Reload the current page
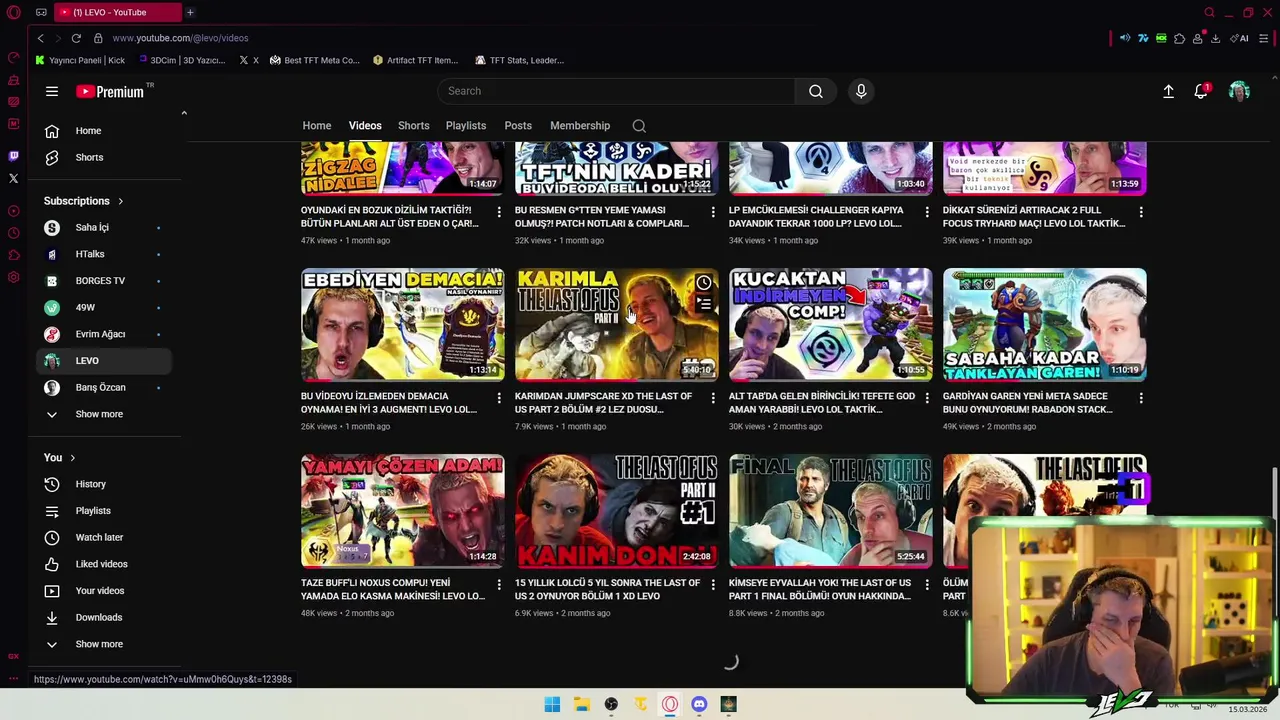The height and width of the screenshot is (720, 1280). click(76, 38)
